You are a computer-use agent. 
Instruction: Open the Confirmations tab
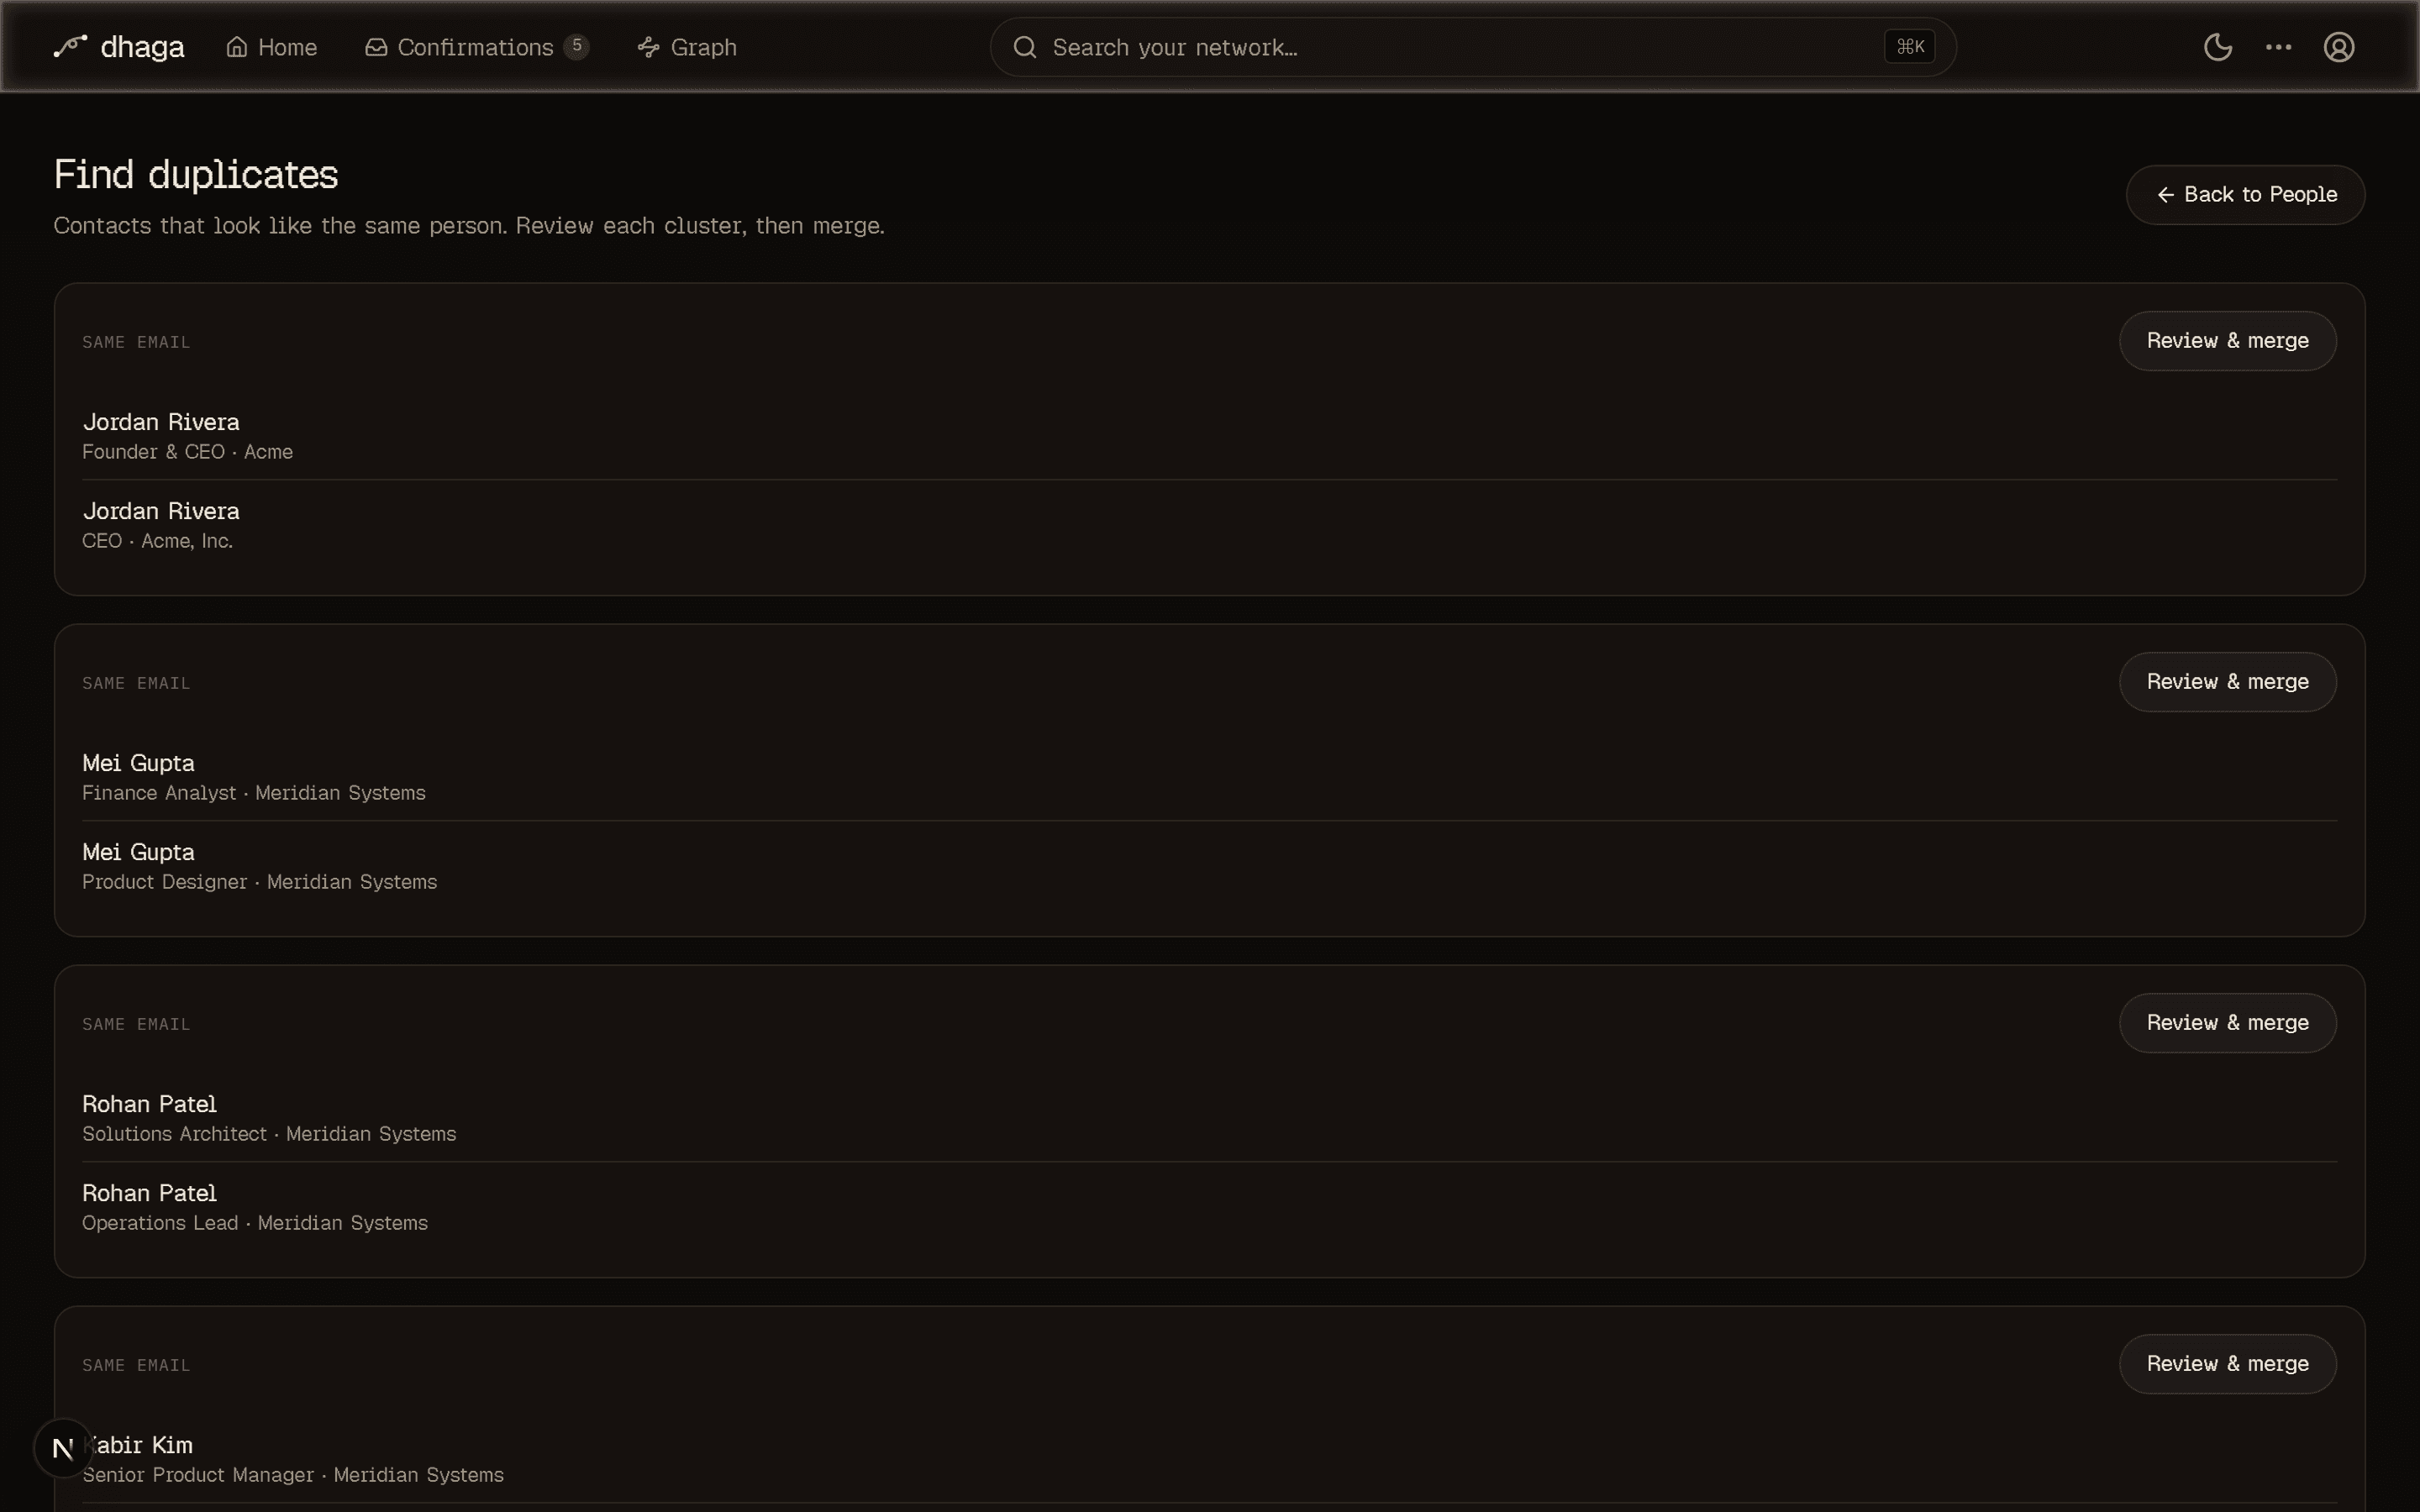(477, 47)
